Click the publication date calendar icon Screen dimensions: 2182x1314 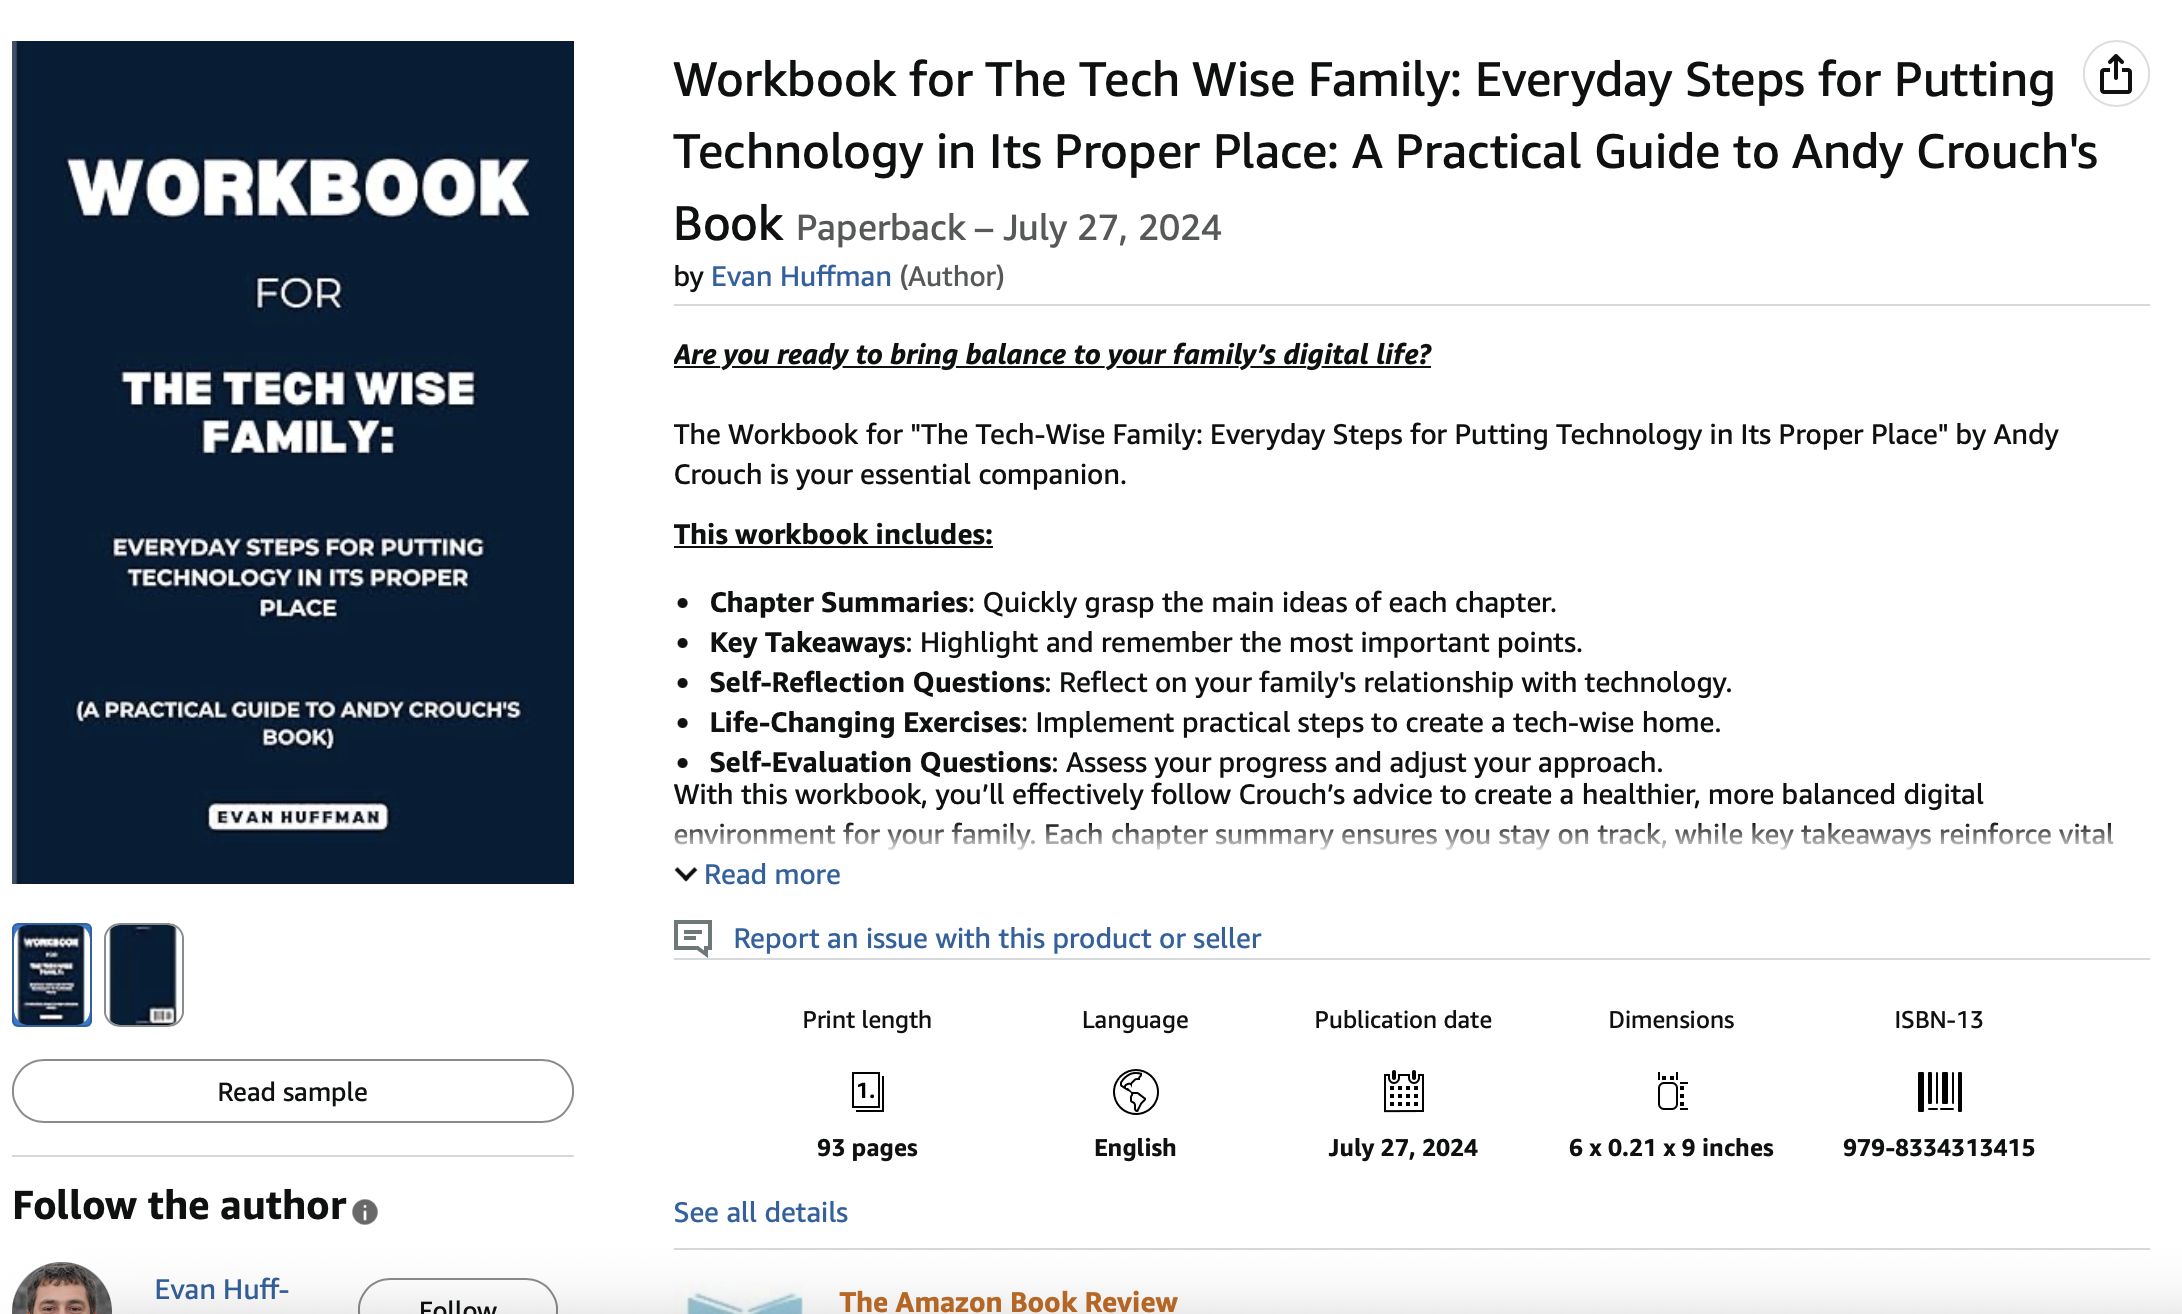pos(1403,1091)
